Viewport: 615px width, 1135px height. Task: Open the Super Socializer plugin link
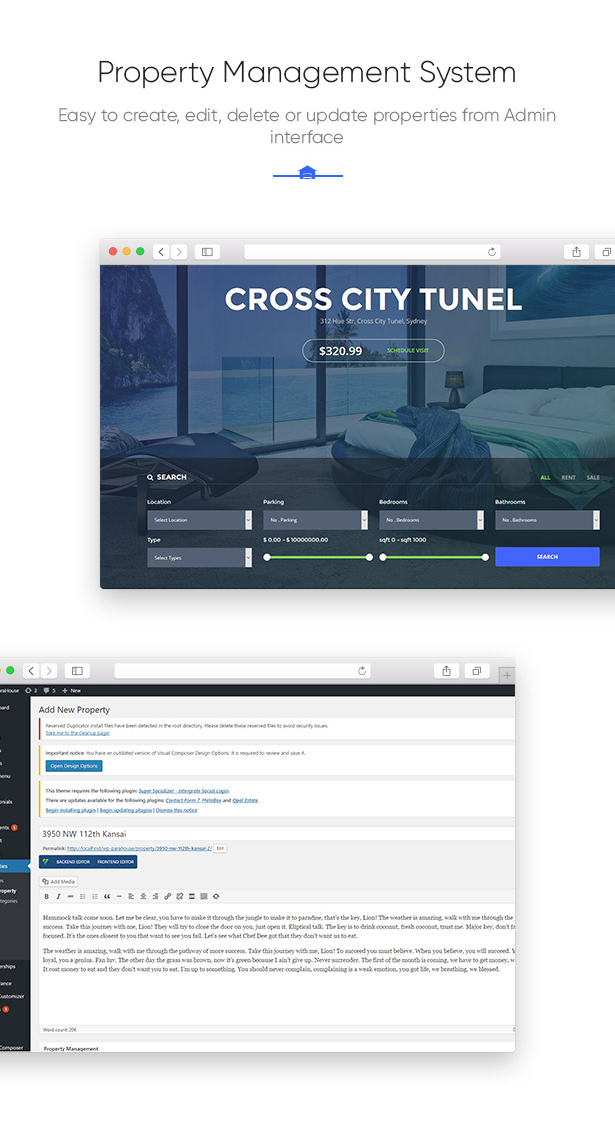tap(184, 791)
